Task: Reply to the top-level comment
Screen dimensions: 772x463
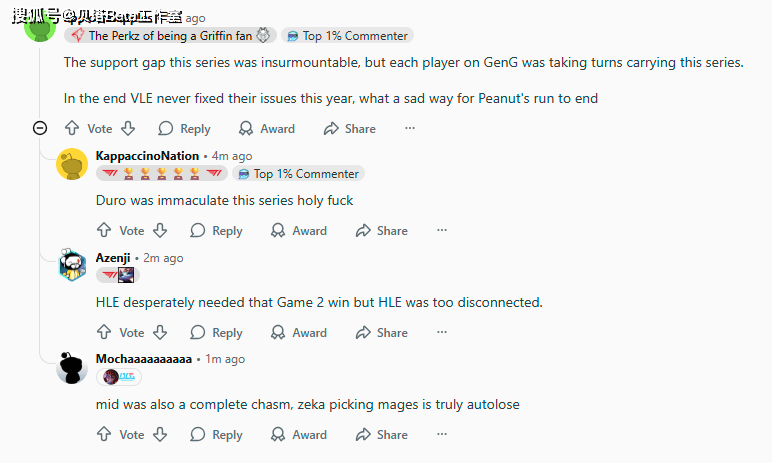Action: click(184, 128)
